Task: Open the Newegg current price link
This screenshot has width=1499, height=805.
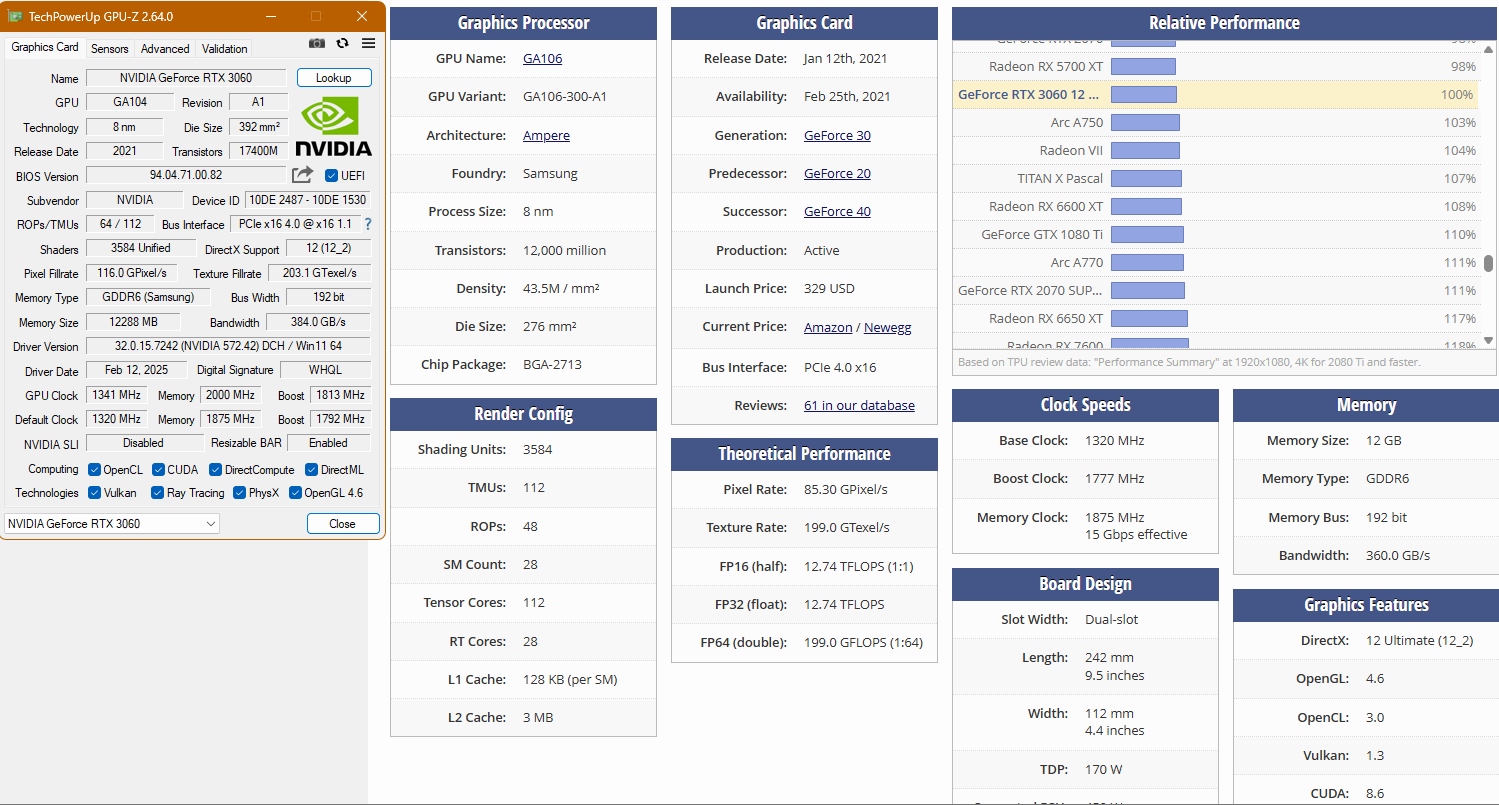Action: pyautogui.click(x=888, y=327)
